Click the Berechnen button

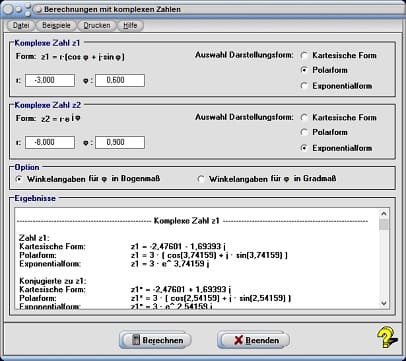tap(155, 340)
